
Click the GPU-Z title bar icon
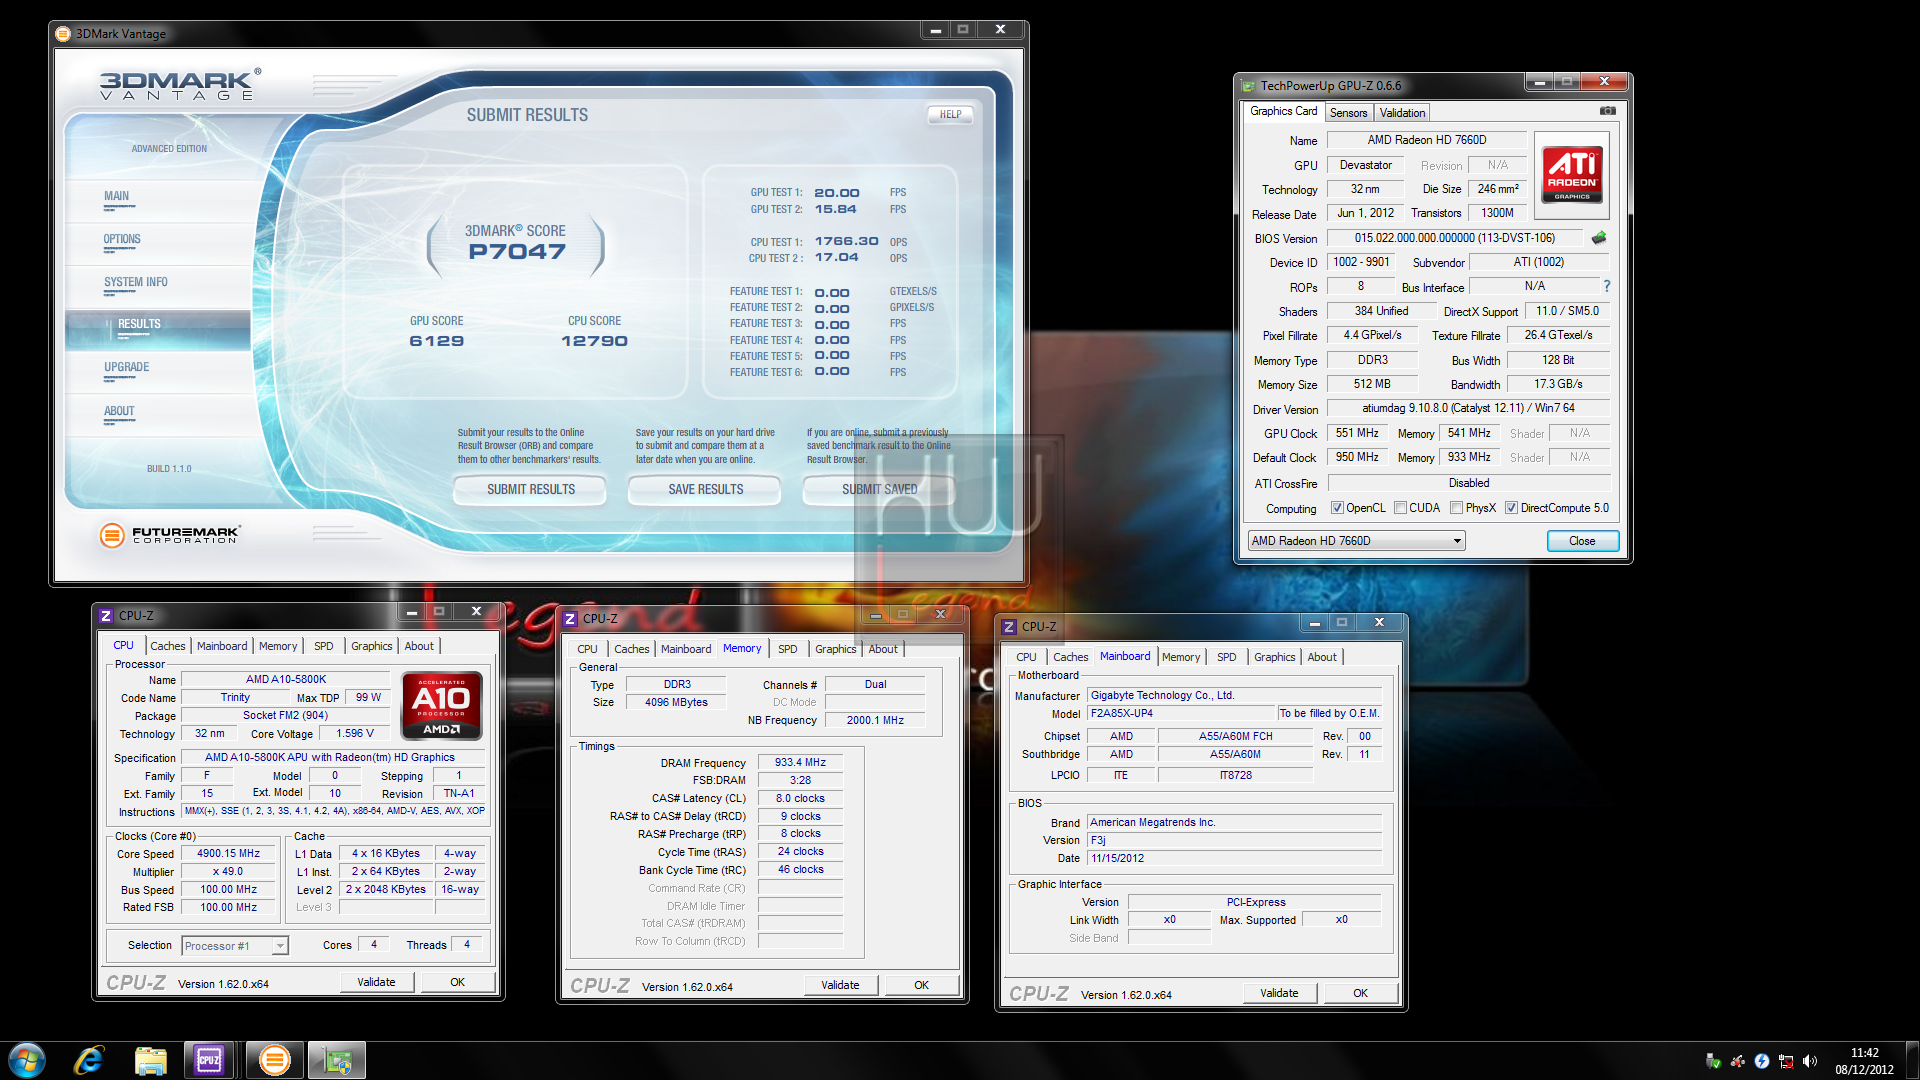tap(1248, 86)
